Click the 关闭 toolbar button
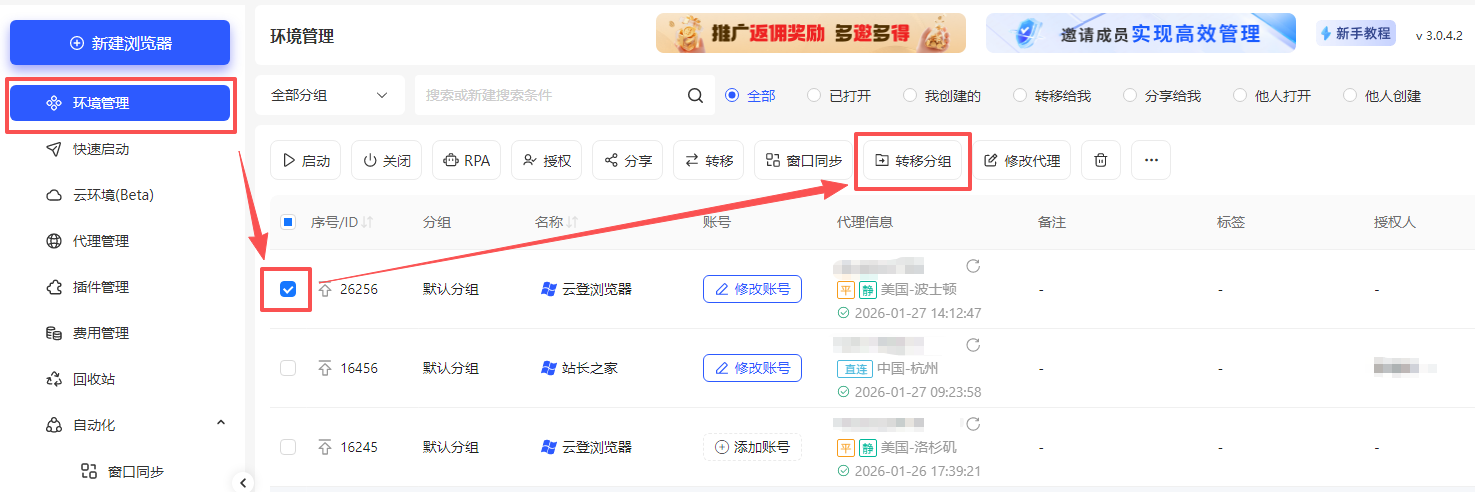 pyautogui.click(x=387, y=160)
